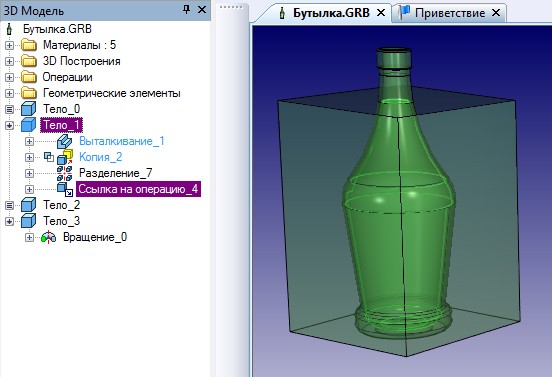Screen dimensions: 552x377
Task: Click the Разделение_7 split operation icon
Action: click(65, 173)
